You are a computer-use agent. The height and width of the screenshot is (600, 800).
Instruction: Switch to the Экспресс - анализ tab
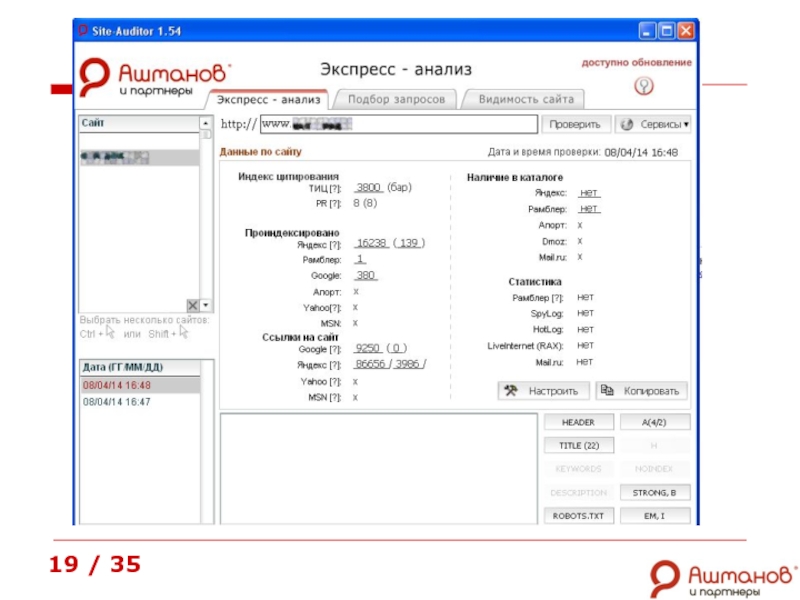click(268, 99)
